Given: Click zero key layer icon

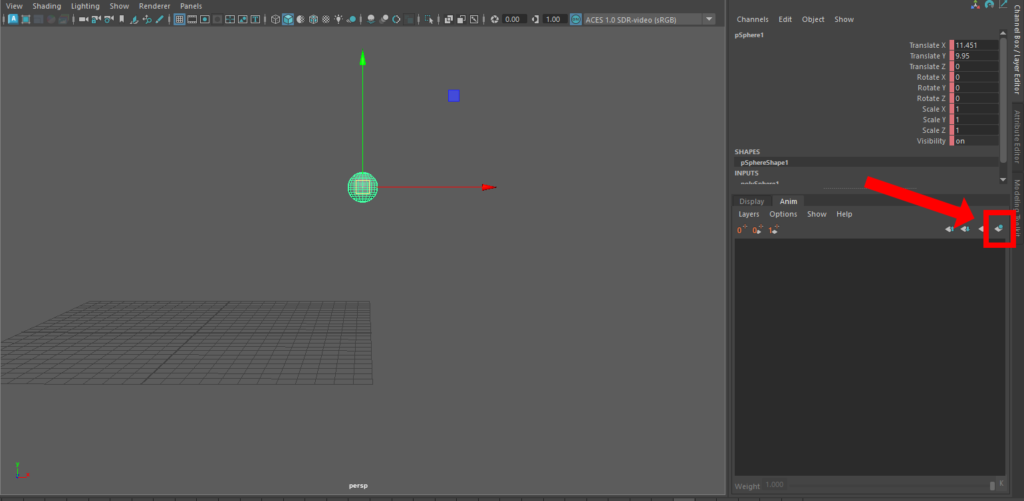Looking at the screenshot, I should [x=743, y=229].
